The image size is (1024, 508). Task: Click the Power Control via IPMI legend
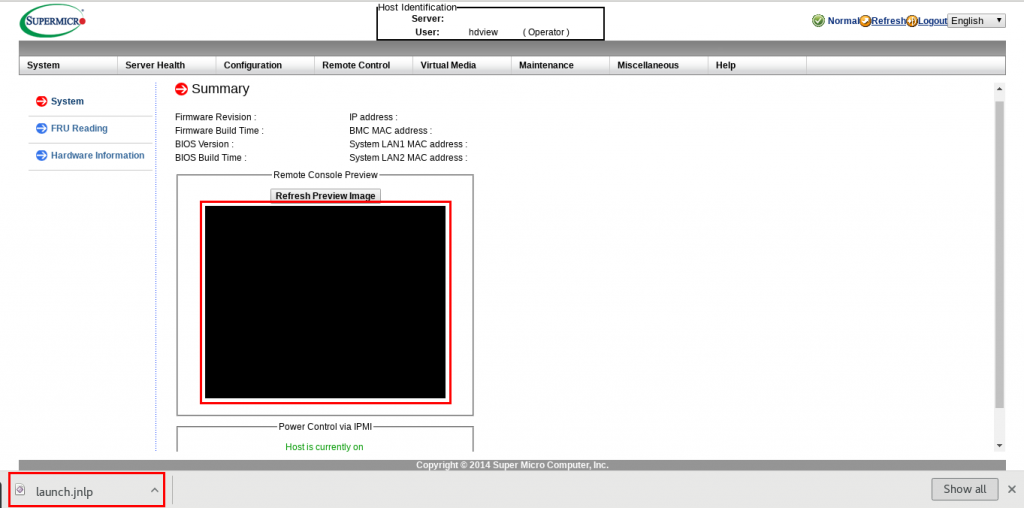pos(325,426)
